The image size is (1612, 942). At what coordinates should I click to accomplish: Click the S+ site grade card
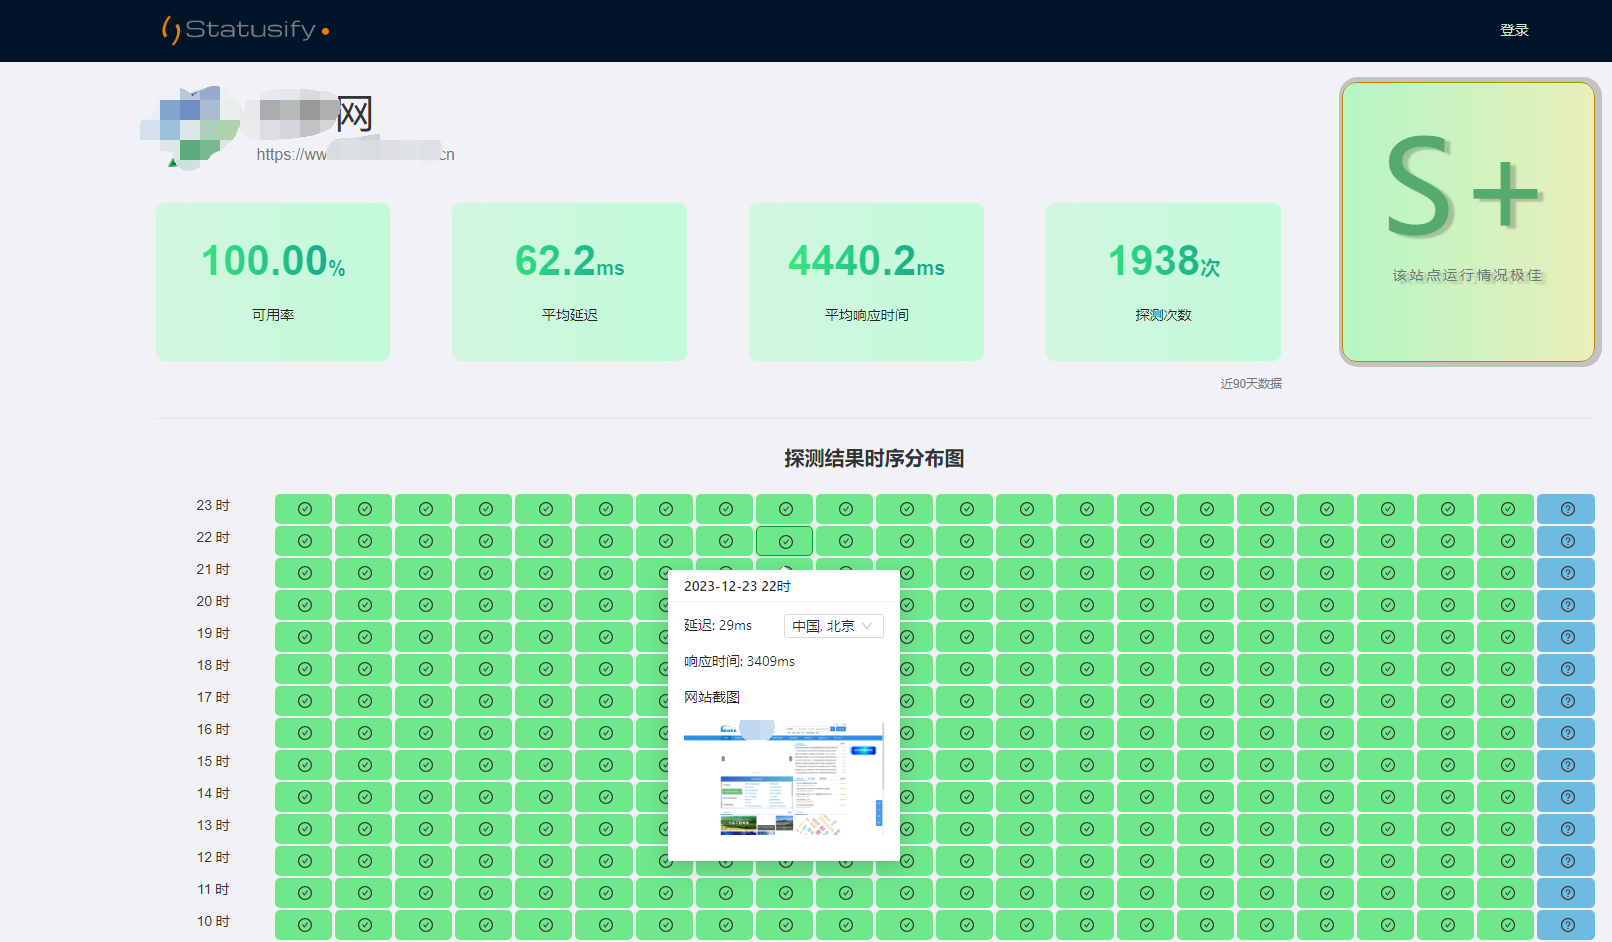click(x=1468, y=221)
